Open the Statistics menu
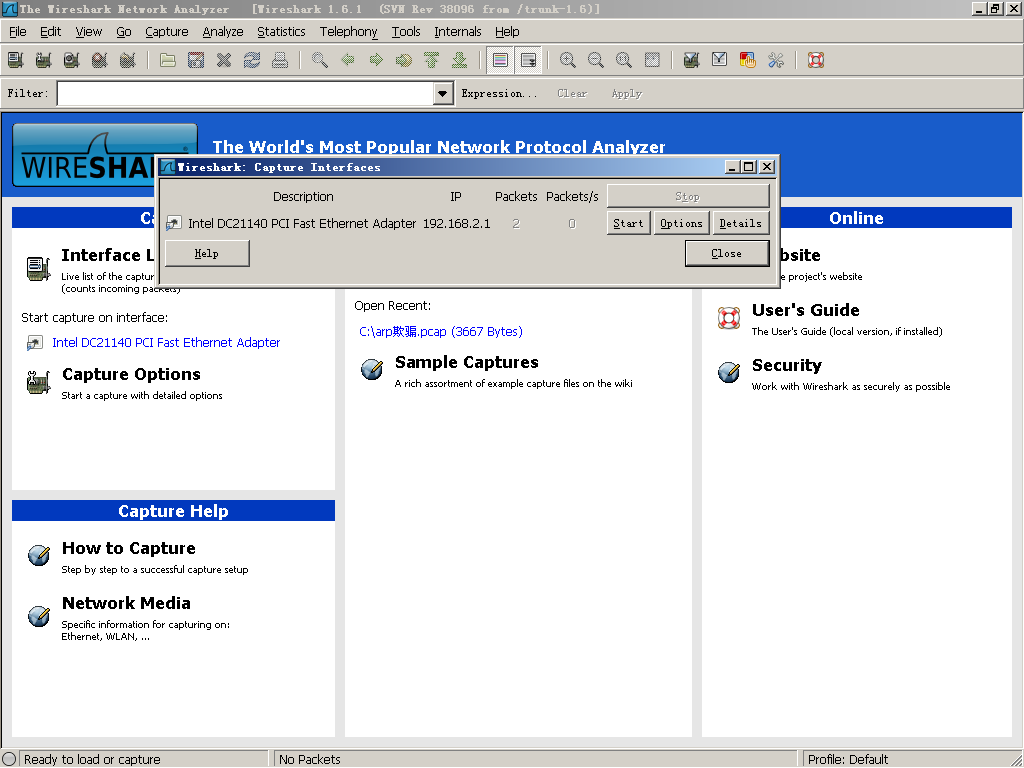This screenshot has width=1024, height=768. 281,32
